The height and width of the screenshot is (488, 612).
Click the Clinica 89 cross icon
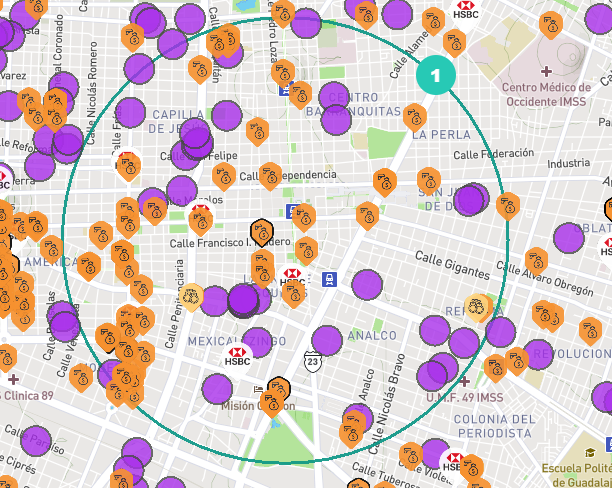pyautogui.click(x=13, y=379)
